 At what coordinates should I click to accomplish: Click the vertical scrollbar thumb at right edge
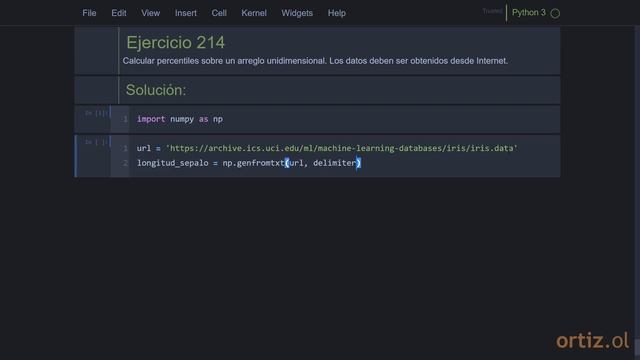click(x=637, y=347)
